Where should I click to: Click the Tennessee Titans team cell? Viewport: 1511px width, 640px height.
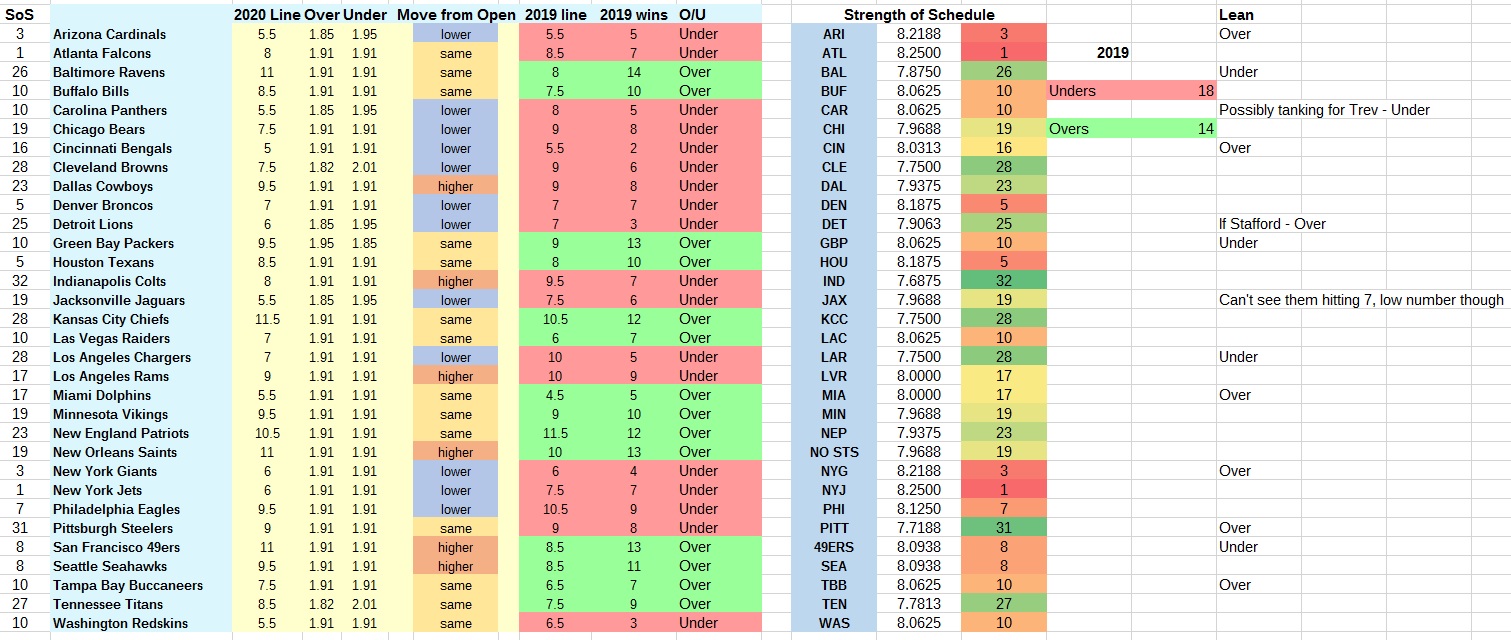pos(107,604)
